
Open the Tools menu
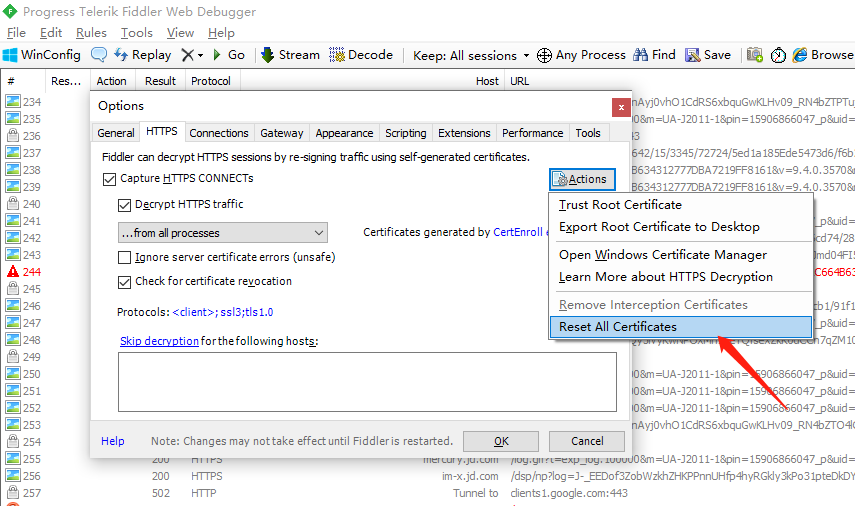point(136,33)
